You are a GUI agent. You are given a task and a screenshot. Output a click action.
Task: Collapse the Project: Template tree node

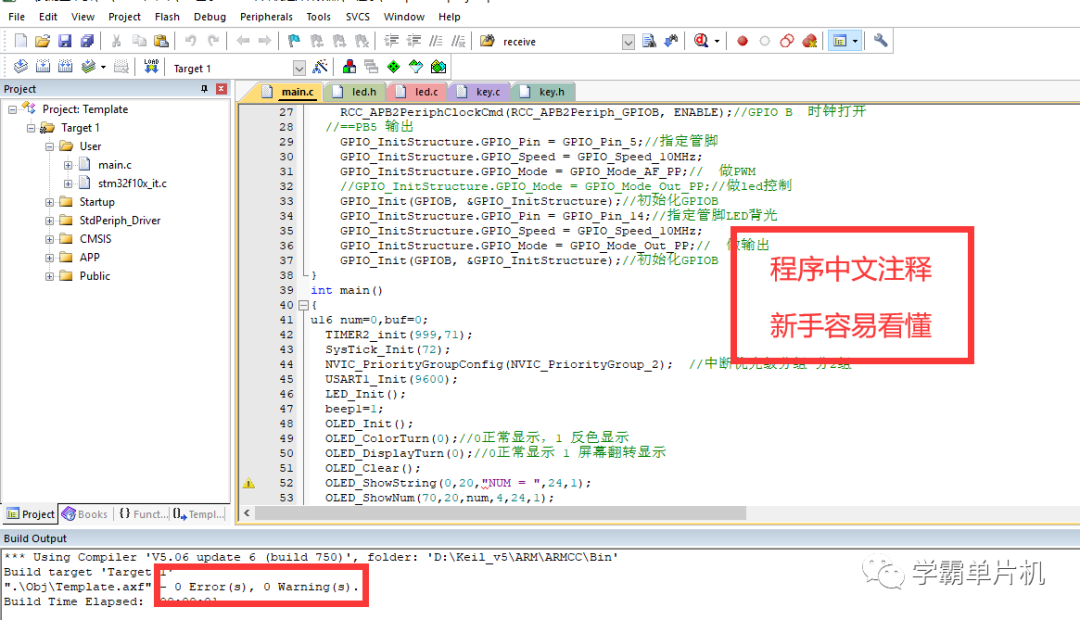click(x=12, y=110)
